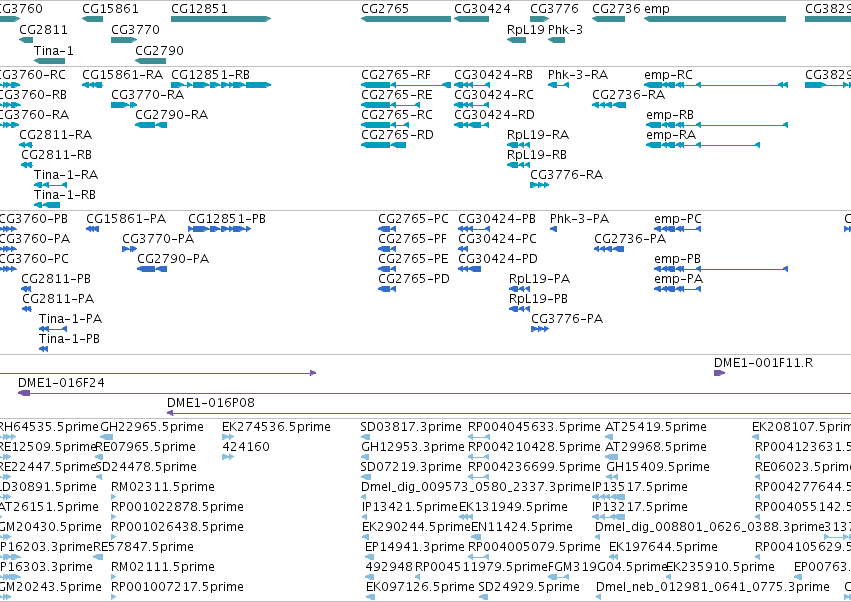Click EST SD03817.3prime label
Viewport: 851px width, 602px height.
pos(411,427)
